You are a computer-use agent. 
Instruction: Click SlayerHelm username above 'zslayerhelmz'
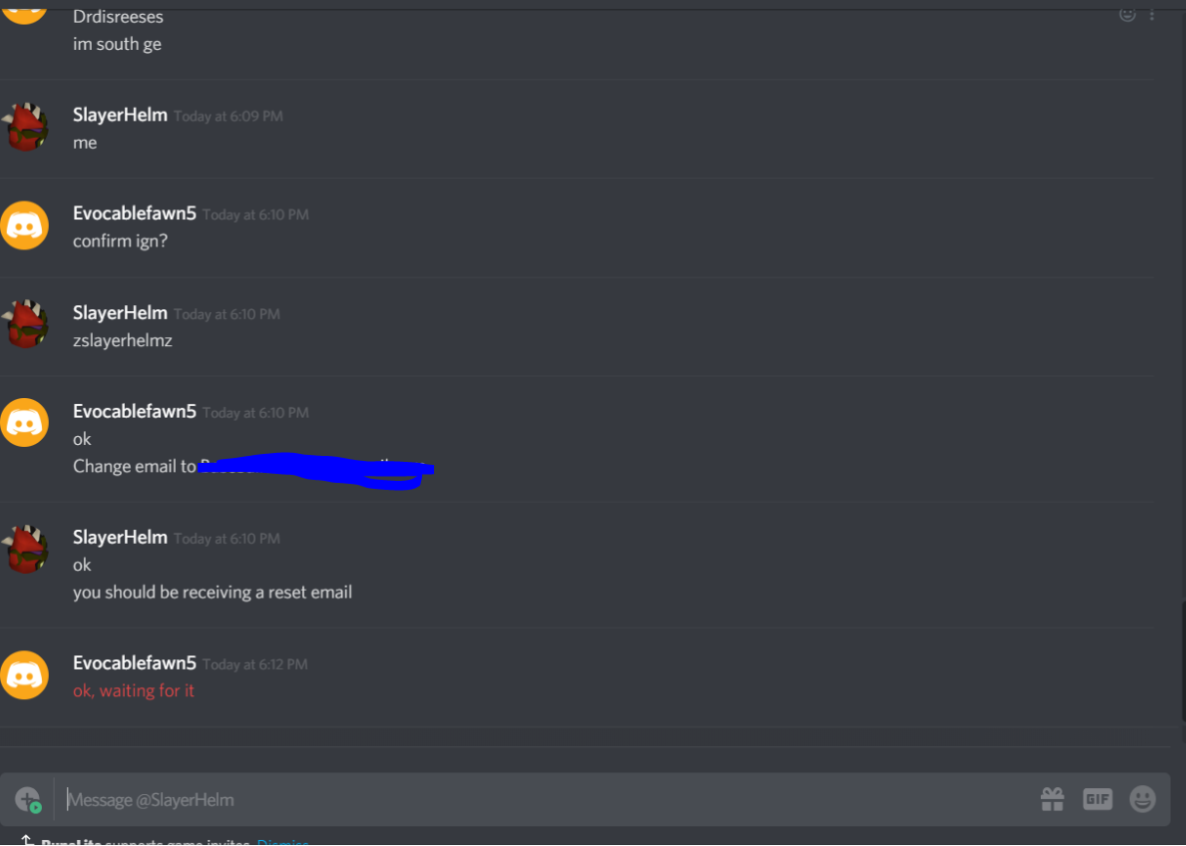pyautogui.click(x=120, y=313)
